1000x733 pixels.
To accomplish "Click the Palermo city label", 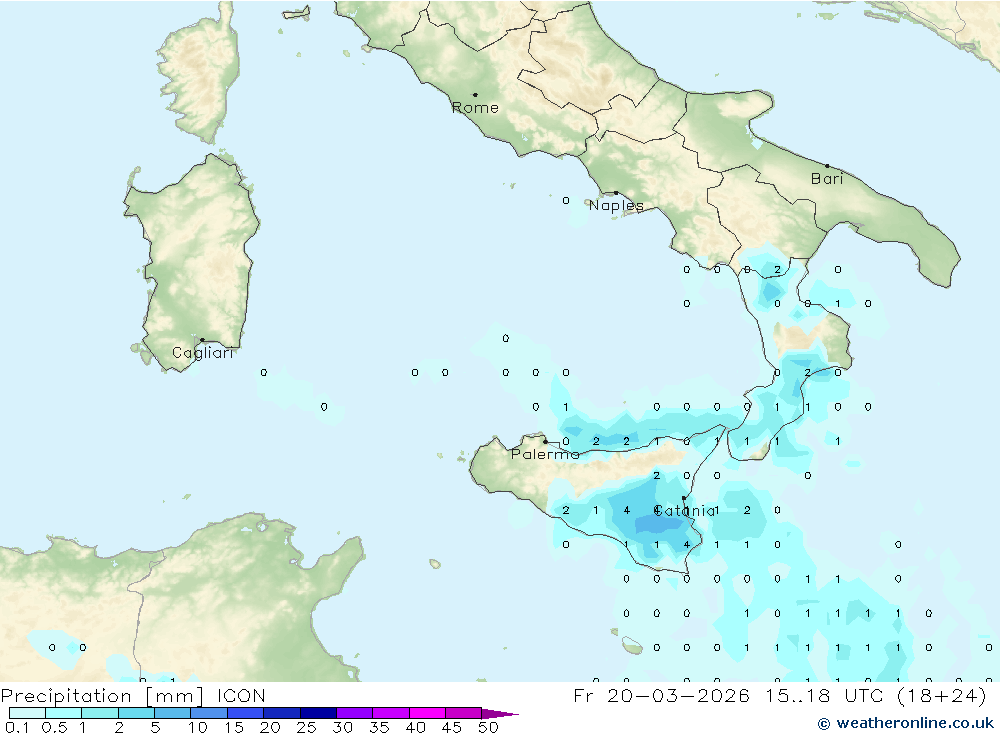I will pos(545,454).
